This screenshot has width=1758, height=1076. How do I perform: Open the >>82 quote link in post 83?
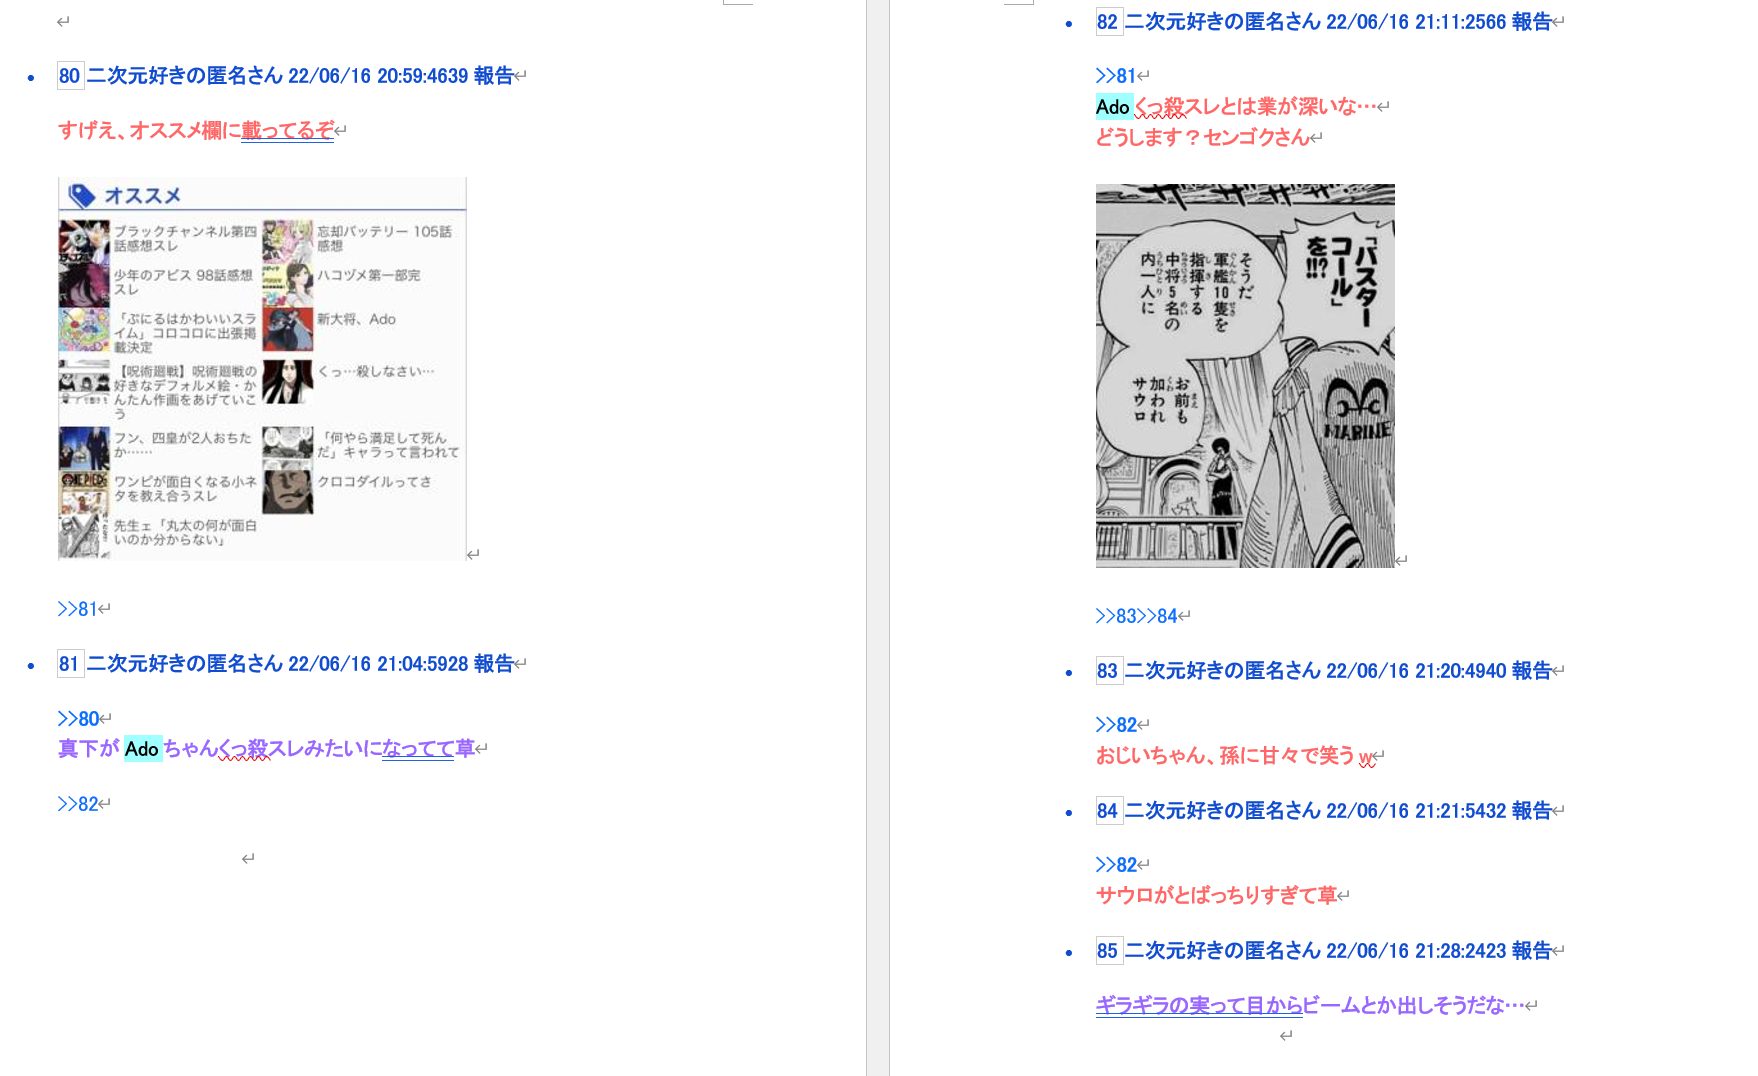1117,725
